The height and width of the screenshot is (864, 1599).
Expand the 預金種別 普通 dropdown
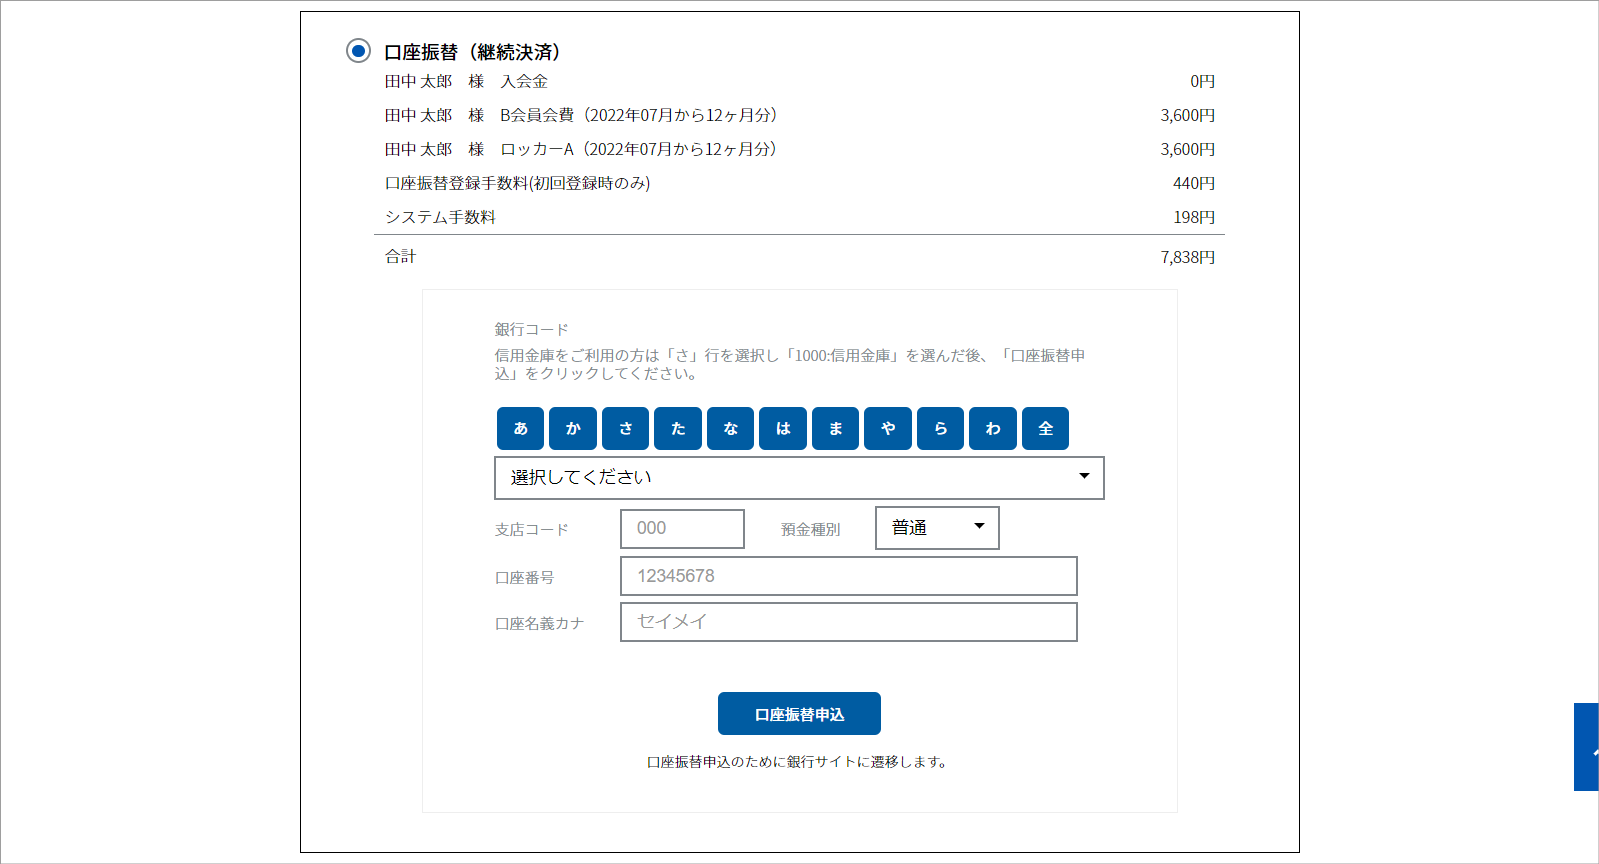pyautogui.click(x=937, y=528)
